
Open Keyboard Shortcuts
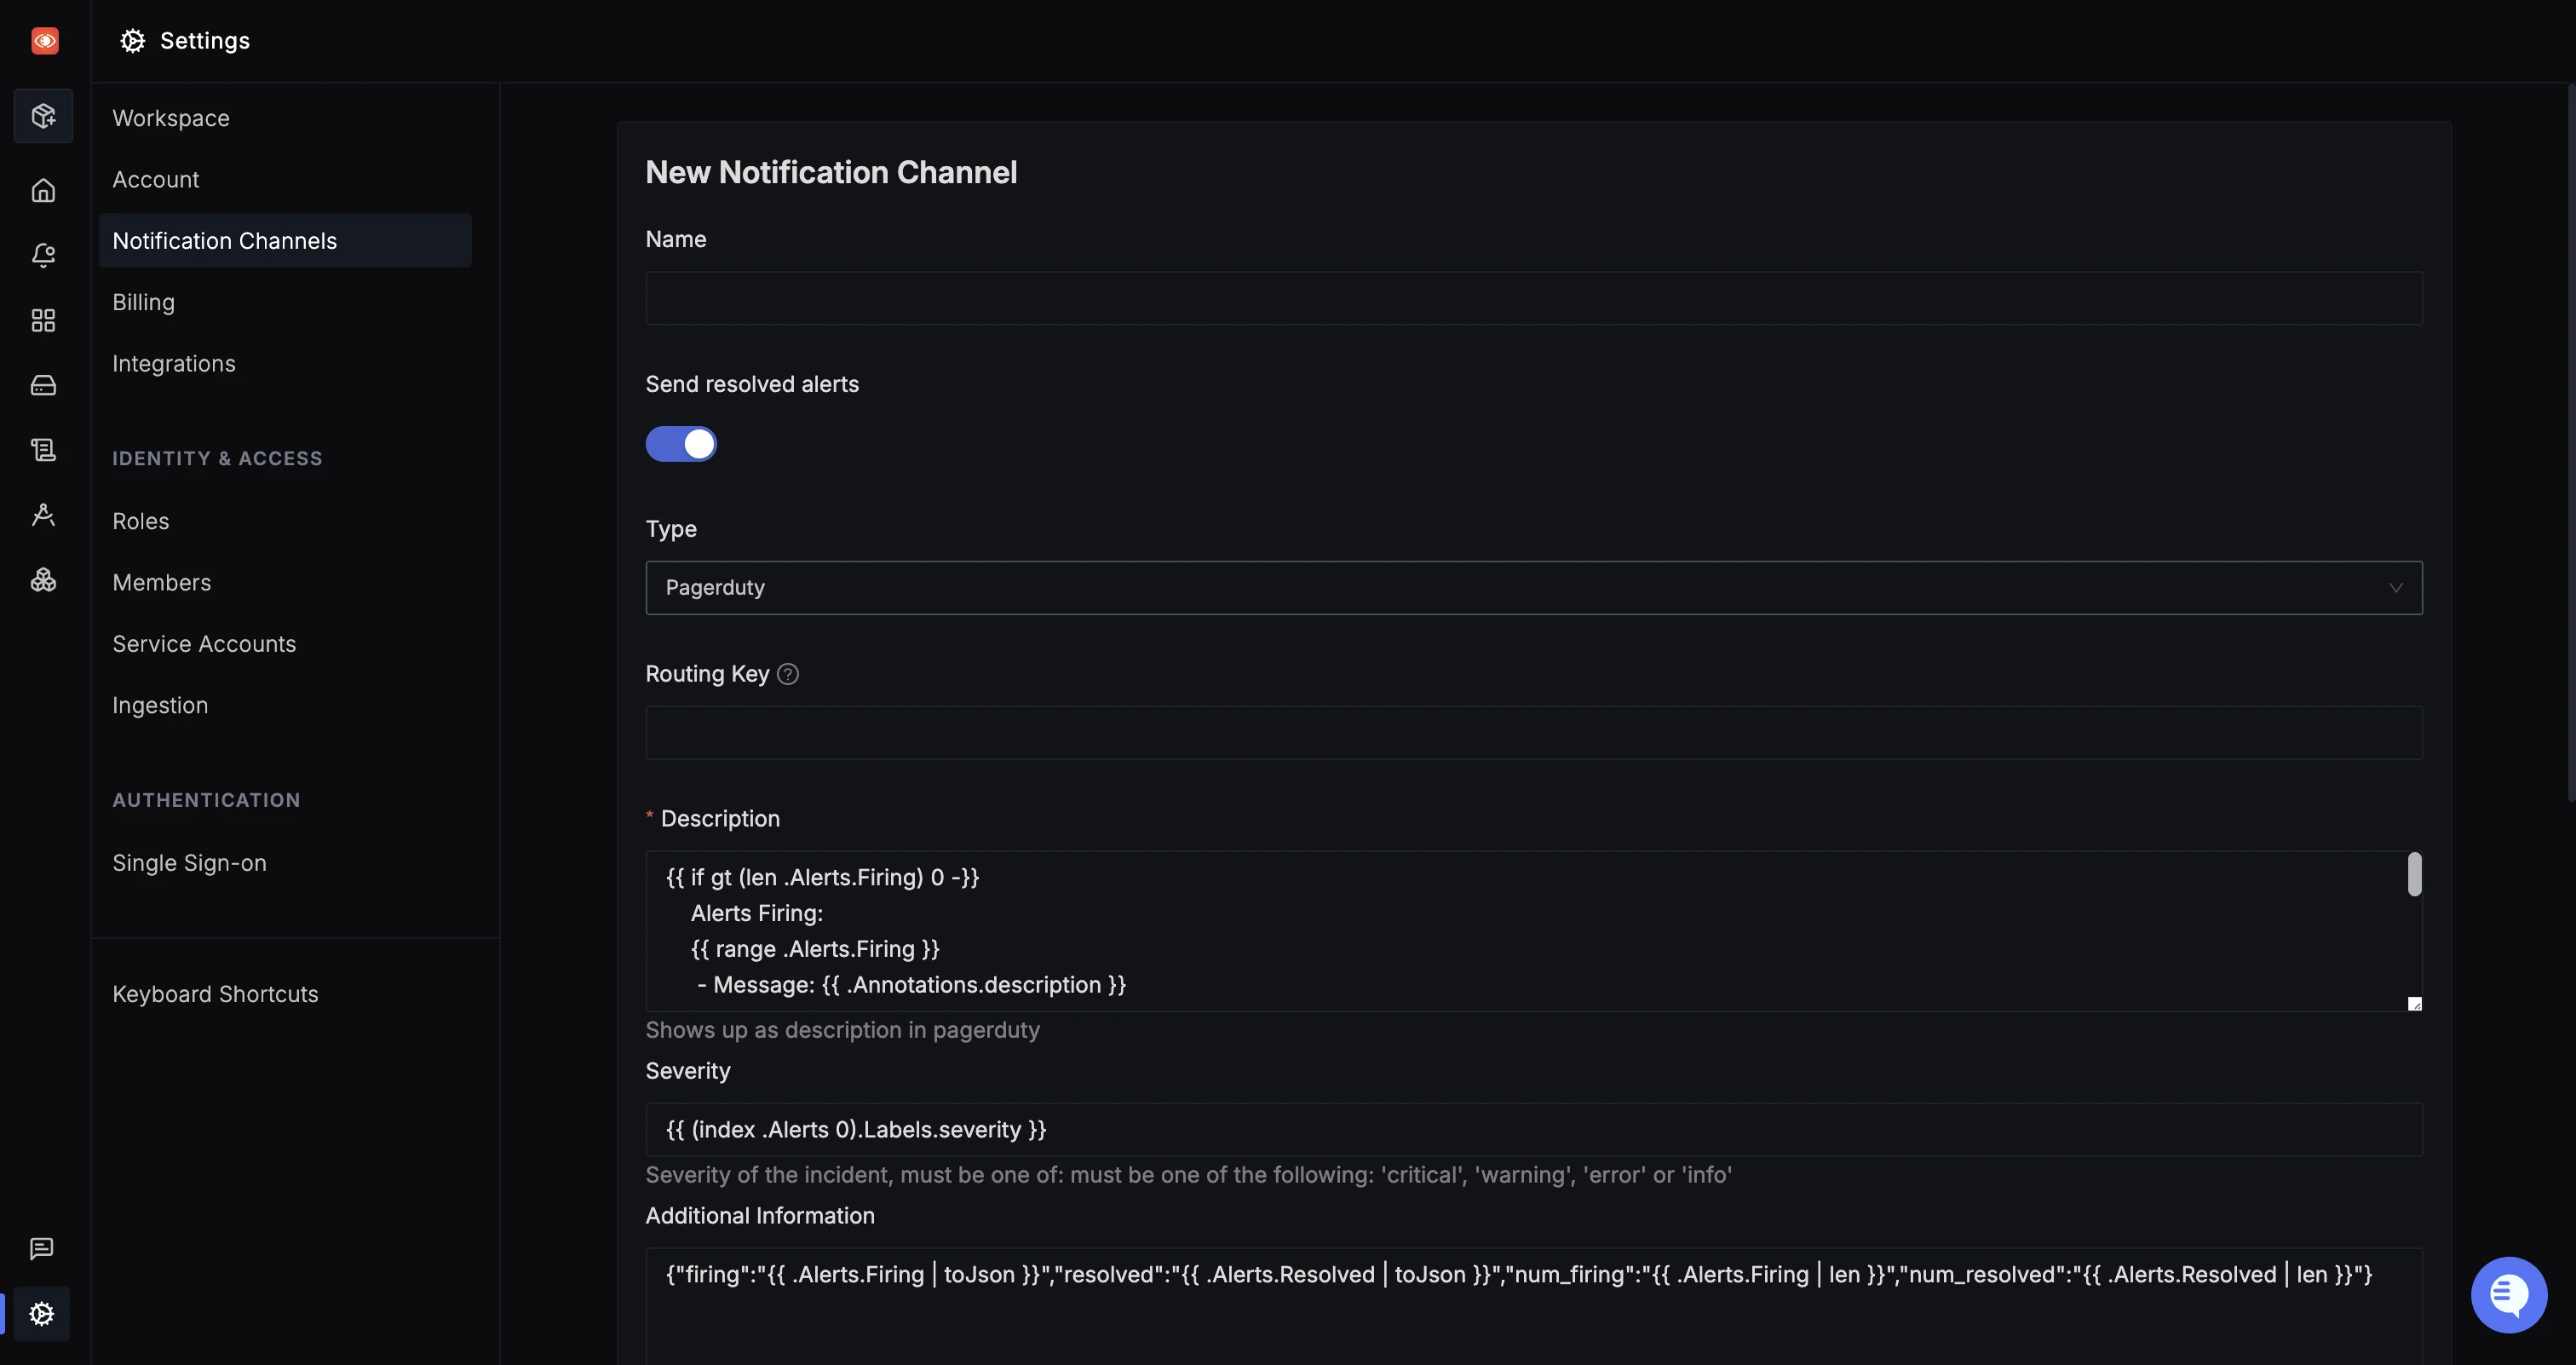click(x=215, y=994)
